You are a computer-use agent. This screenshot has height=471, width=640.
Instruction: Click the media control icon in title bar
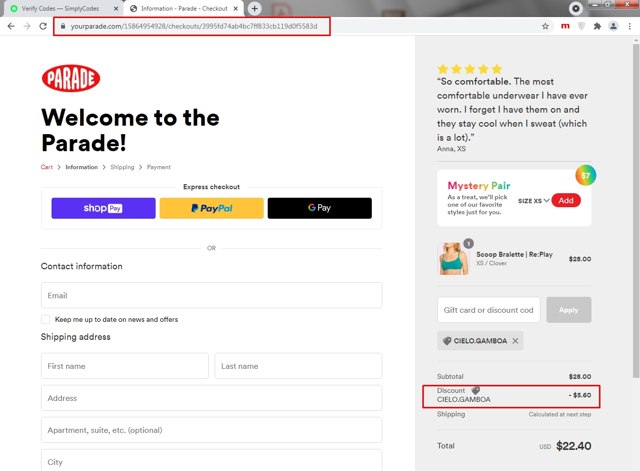click(x=576, y=8)
